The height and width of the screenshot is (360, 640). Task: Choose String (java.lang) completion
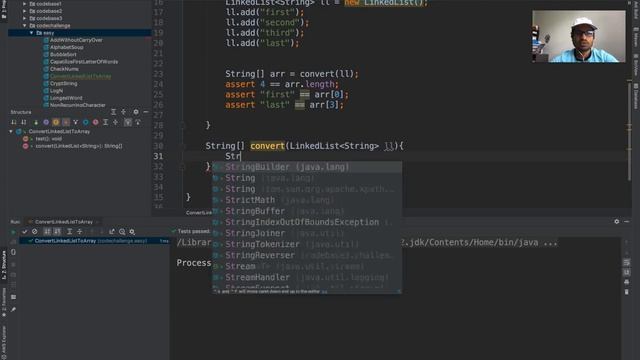pos(306,178)
